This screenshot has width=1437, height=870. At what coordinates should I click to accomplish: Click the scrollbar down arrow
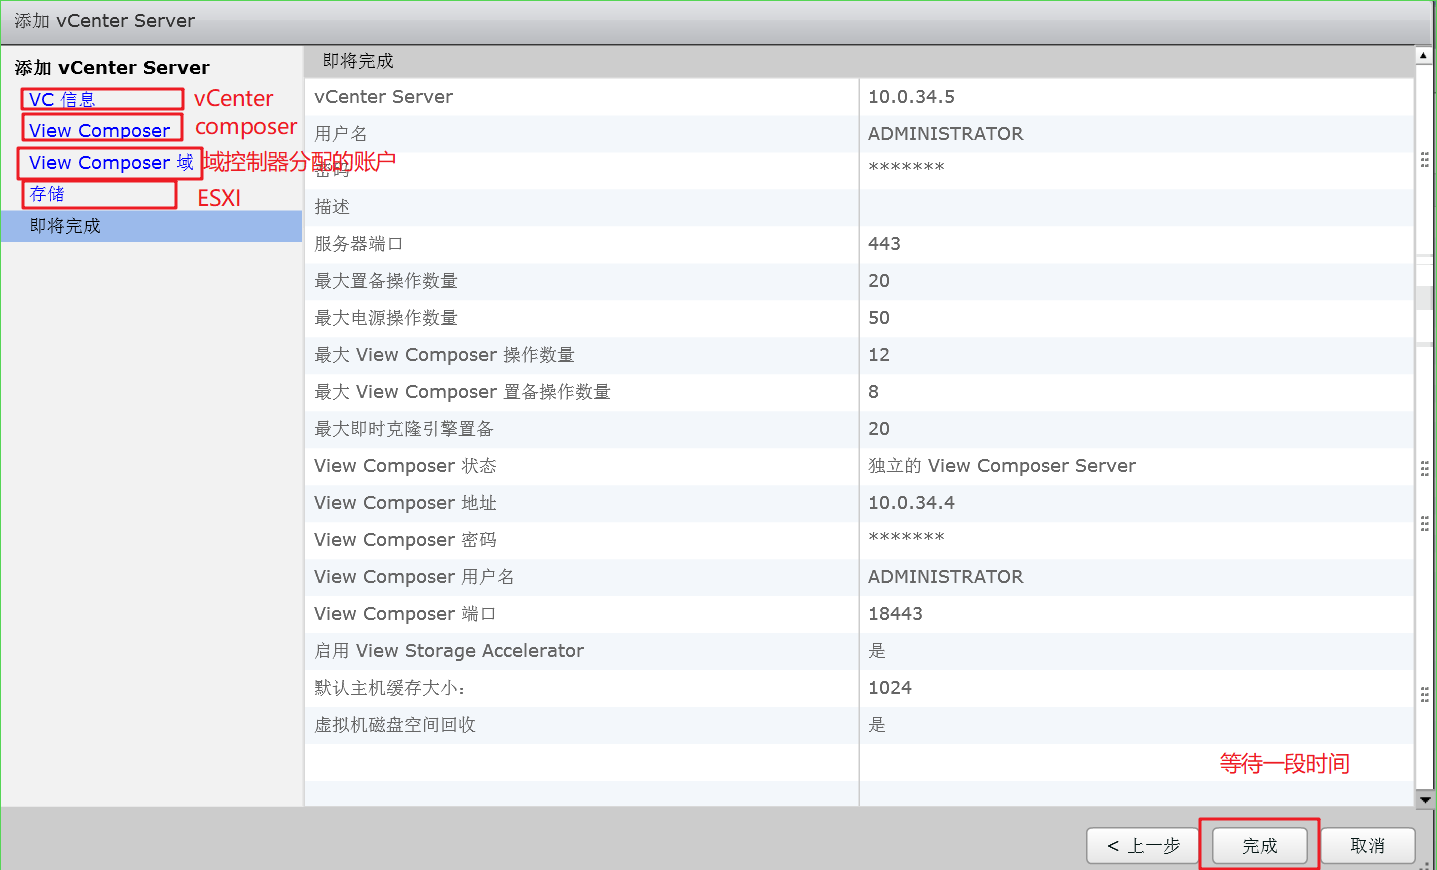click(x=1425, y=798)
